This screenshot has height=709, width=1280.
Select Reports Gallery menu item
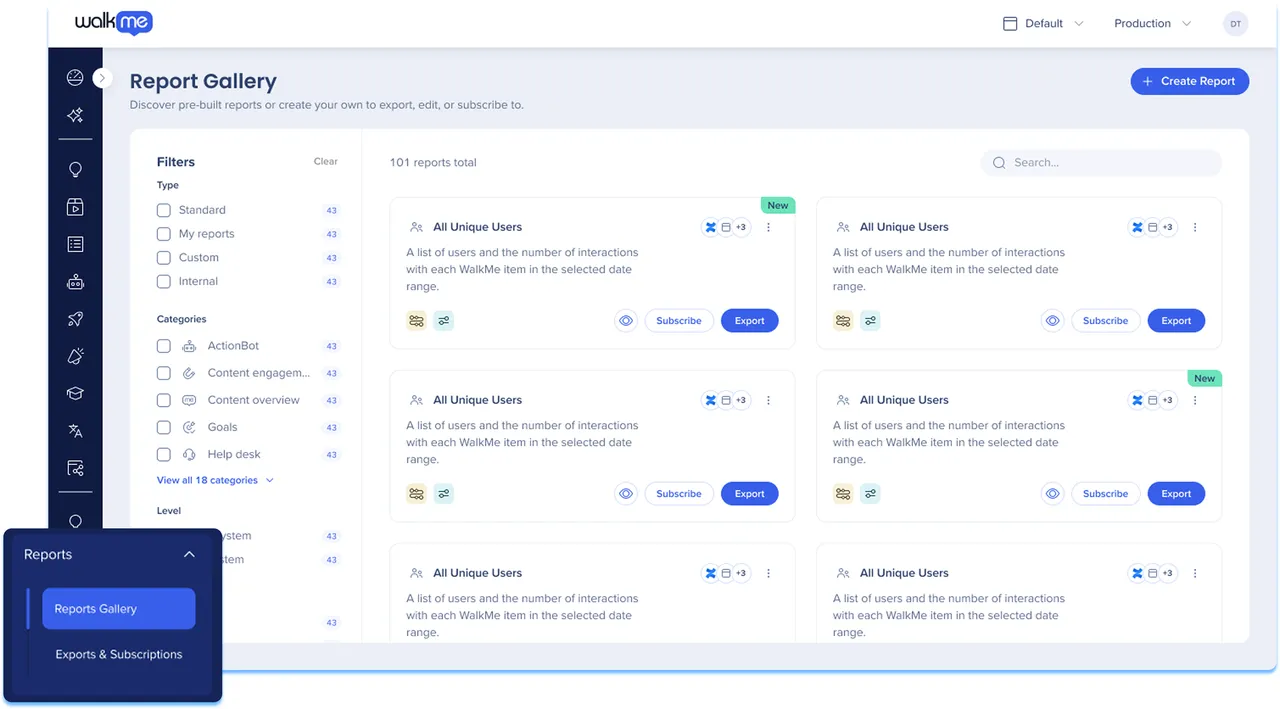click(x=118, y=609)
